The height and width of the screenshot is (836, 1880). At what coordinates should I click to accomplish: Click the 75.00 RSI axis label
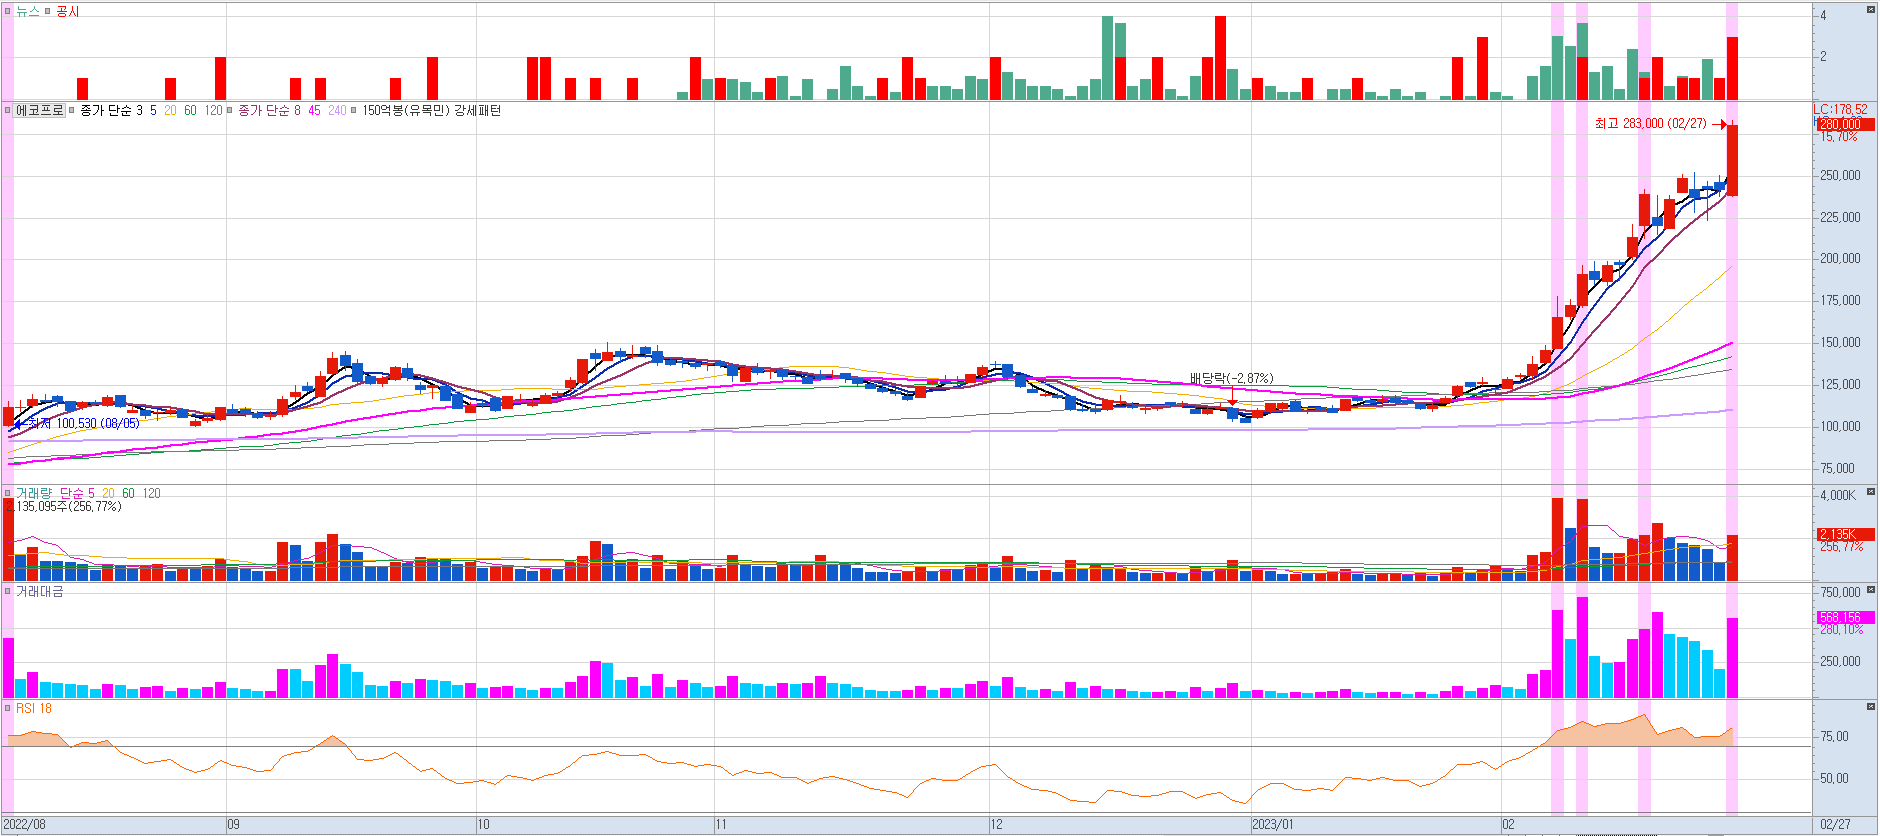(x=1834, y=736)
